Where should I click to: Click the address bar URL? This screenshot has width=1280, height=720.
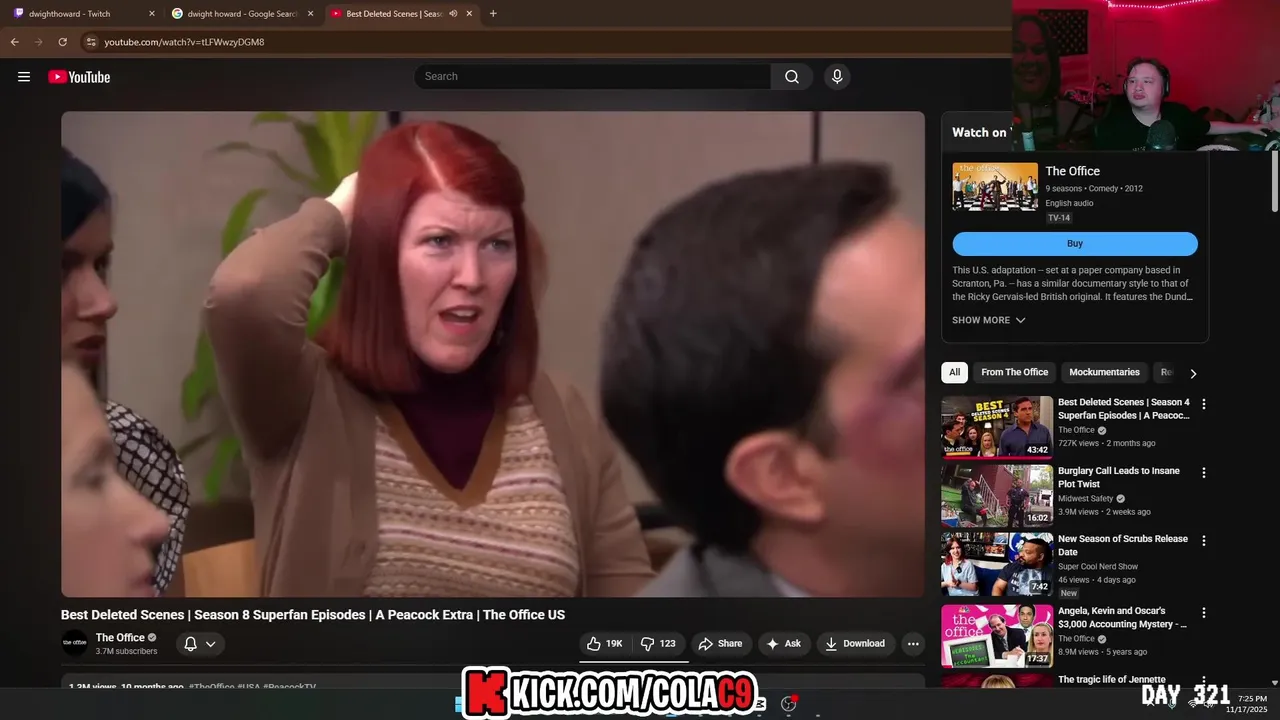(x=184, y=42)
